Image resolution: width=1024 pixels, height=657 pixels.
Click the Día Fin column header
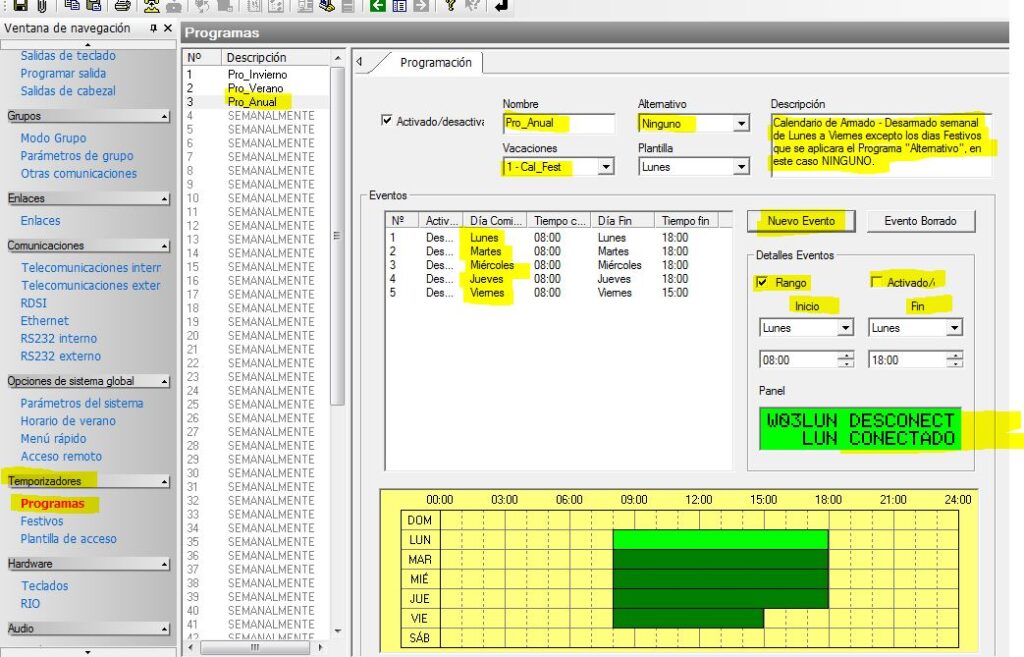623,221
